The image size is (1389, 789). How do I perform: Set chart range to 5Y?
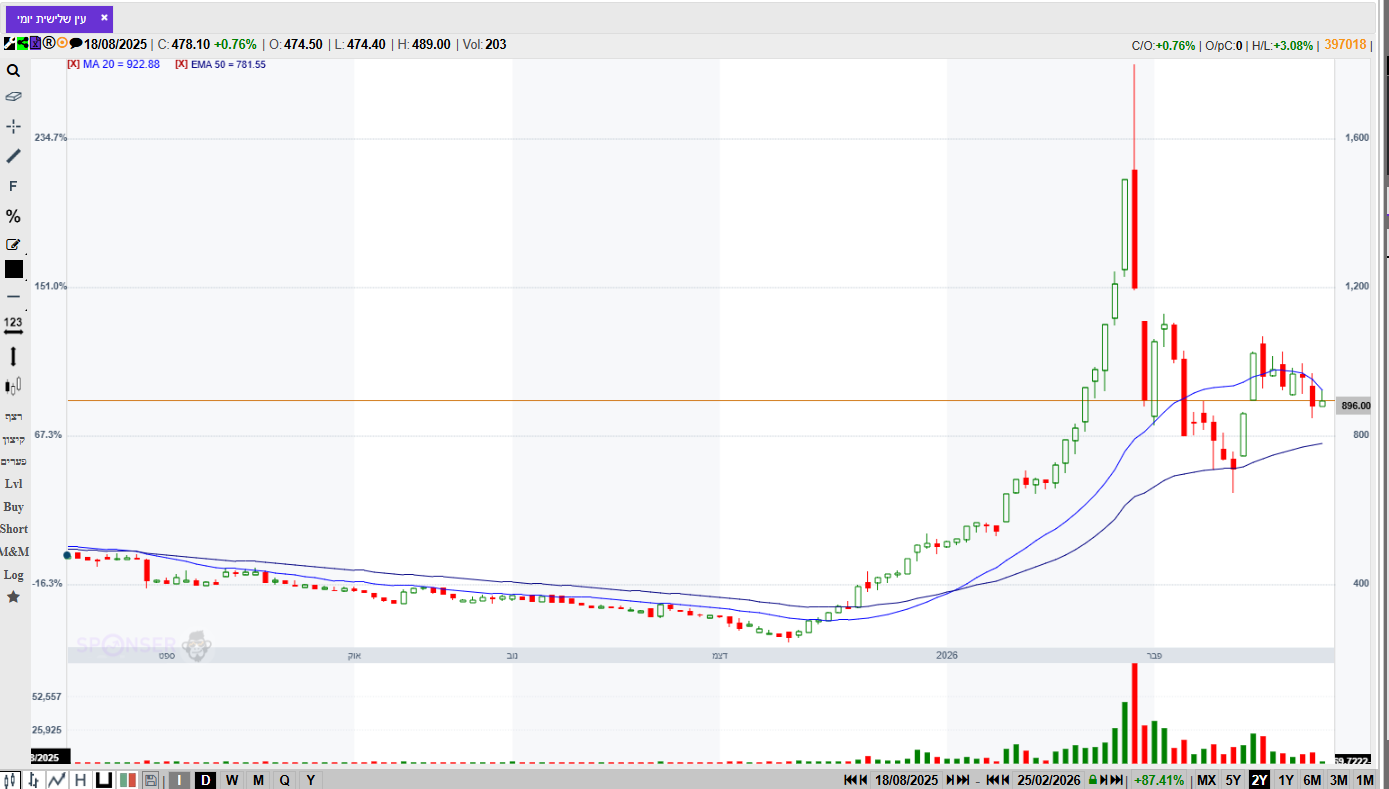point(1233,780)
